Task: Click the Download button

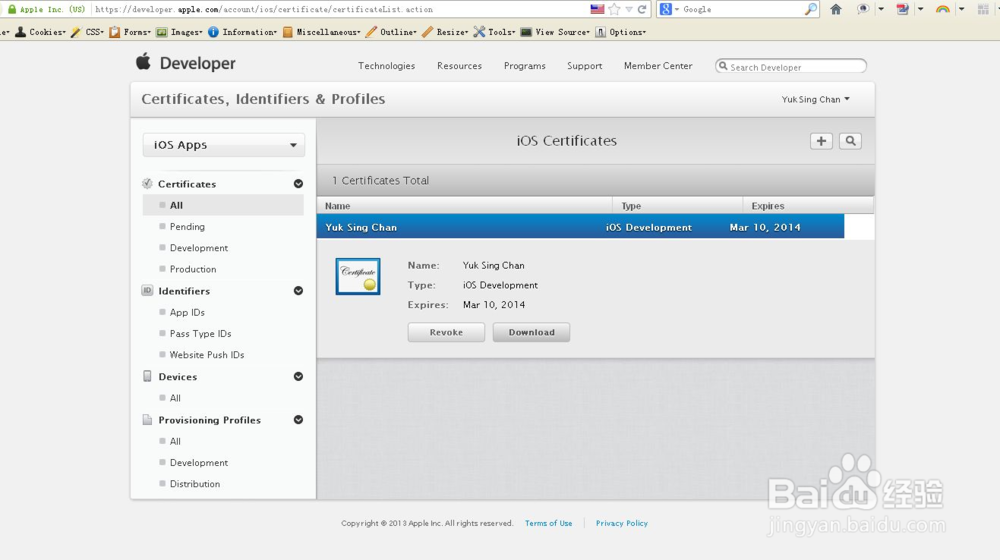Action: coord(531,332)
